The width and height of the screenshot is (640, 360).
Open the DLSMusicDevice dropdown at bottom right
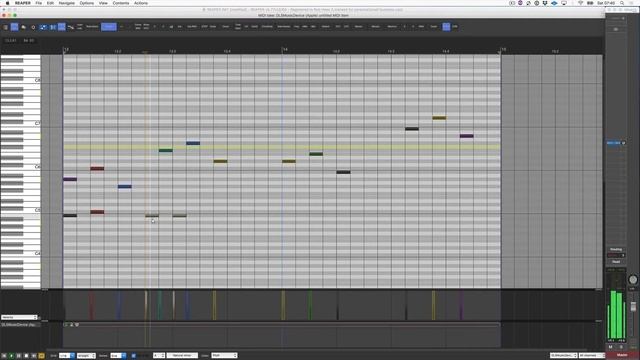[563, 356]
